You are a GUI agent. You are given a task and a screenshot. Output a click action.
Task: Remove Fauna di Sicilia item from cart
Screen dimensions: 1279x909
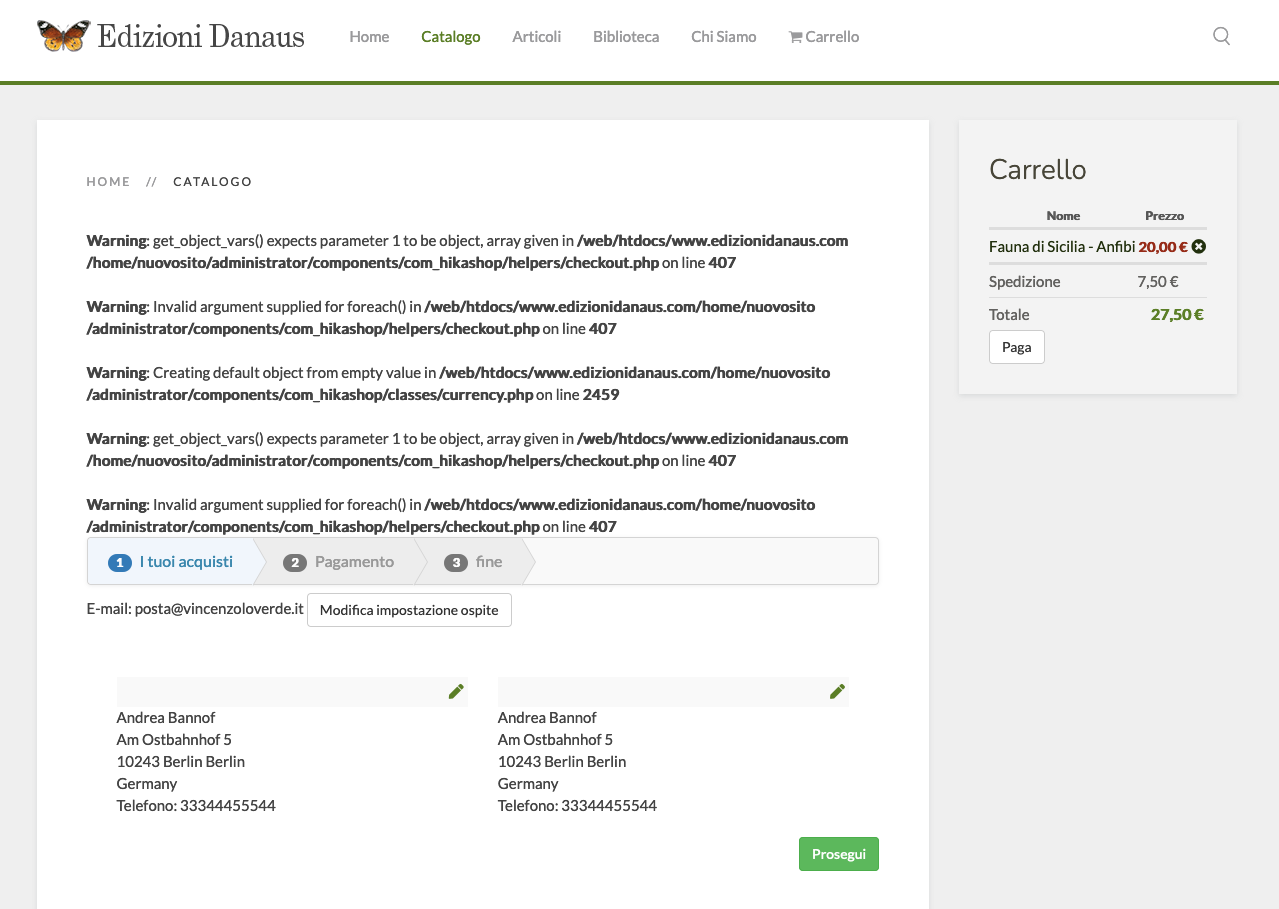1199,247
